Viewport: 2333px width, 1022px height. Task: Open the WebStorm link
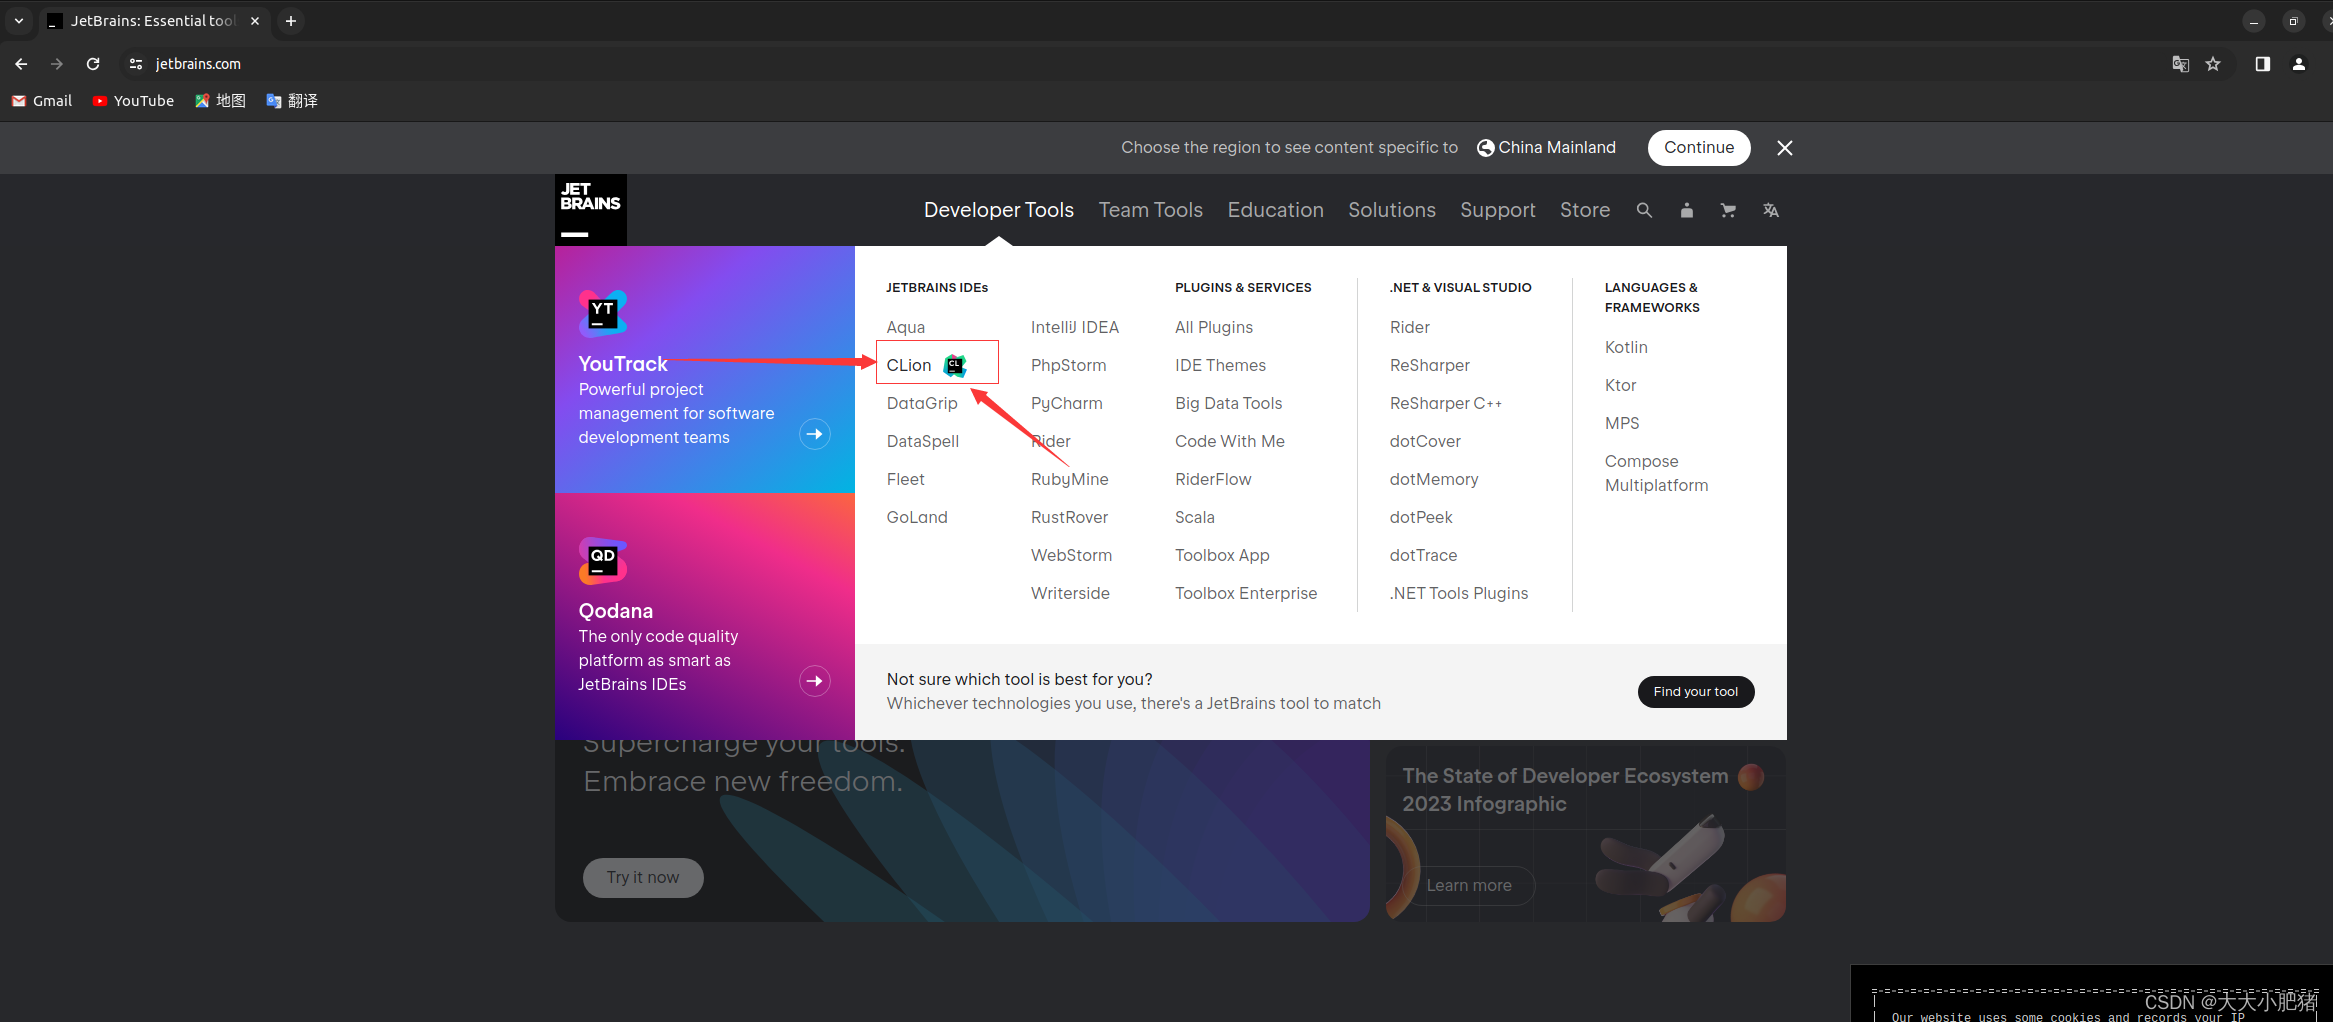[1072, 556]
